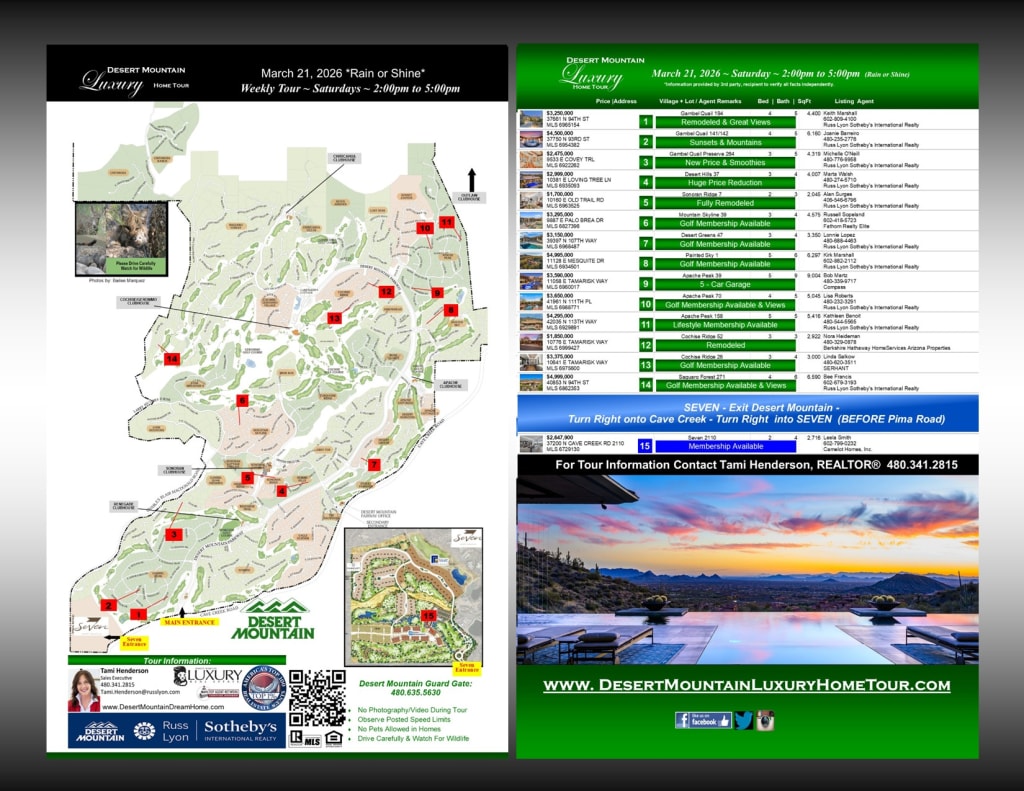Image resolution: width=1024 pixels, height=791 pixels.
Task: Click the '5 - Car Garage' banner
Action: (x=724, y=284)
